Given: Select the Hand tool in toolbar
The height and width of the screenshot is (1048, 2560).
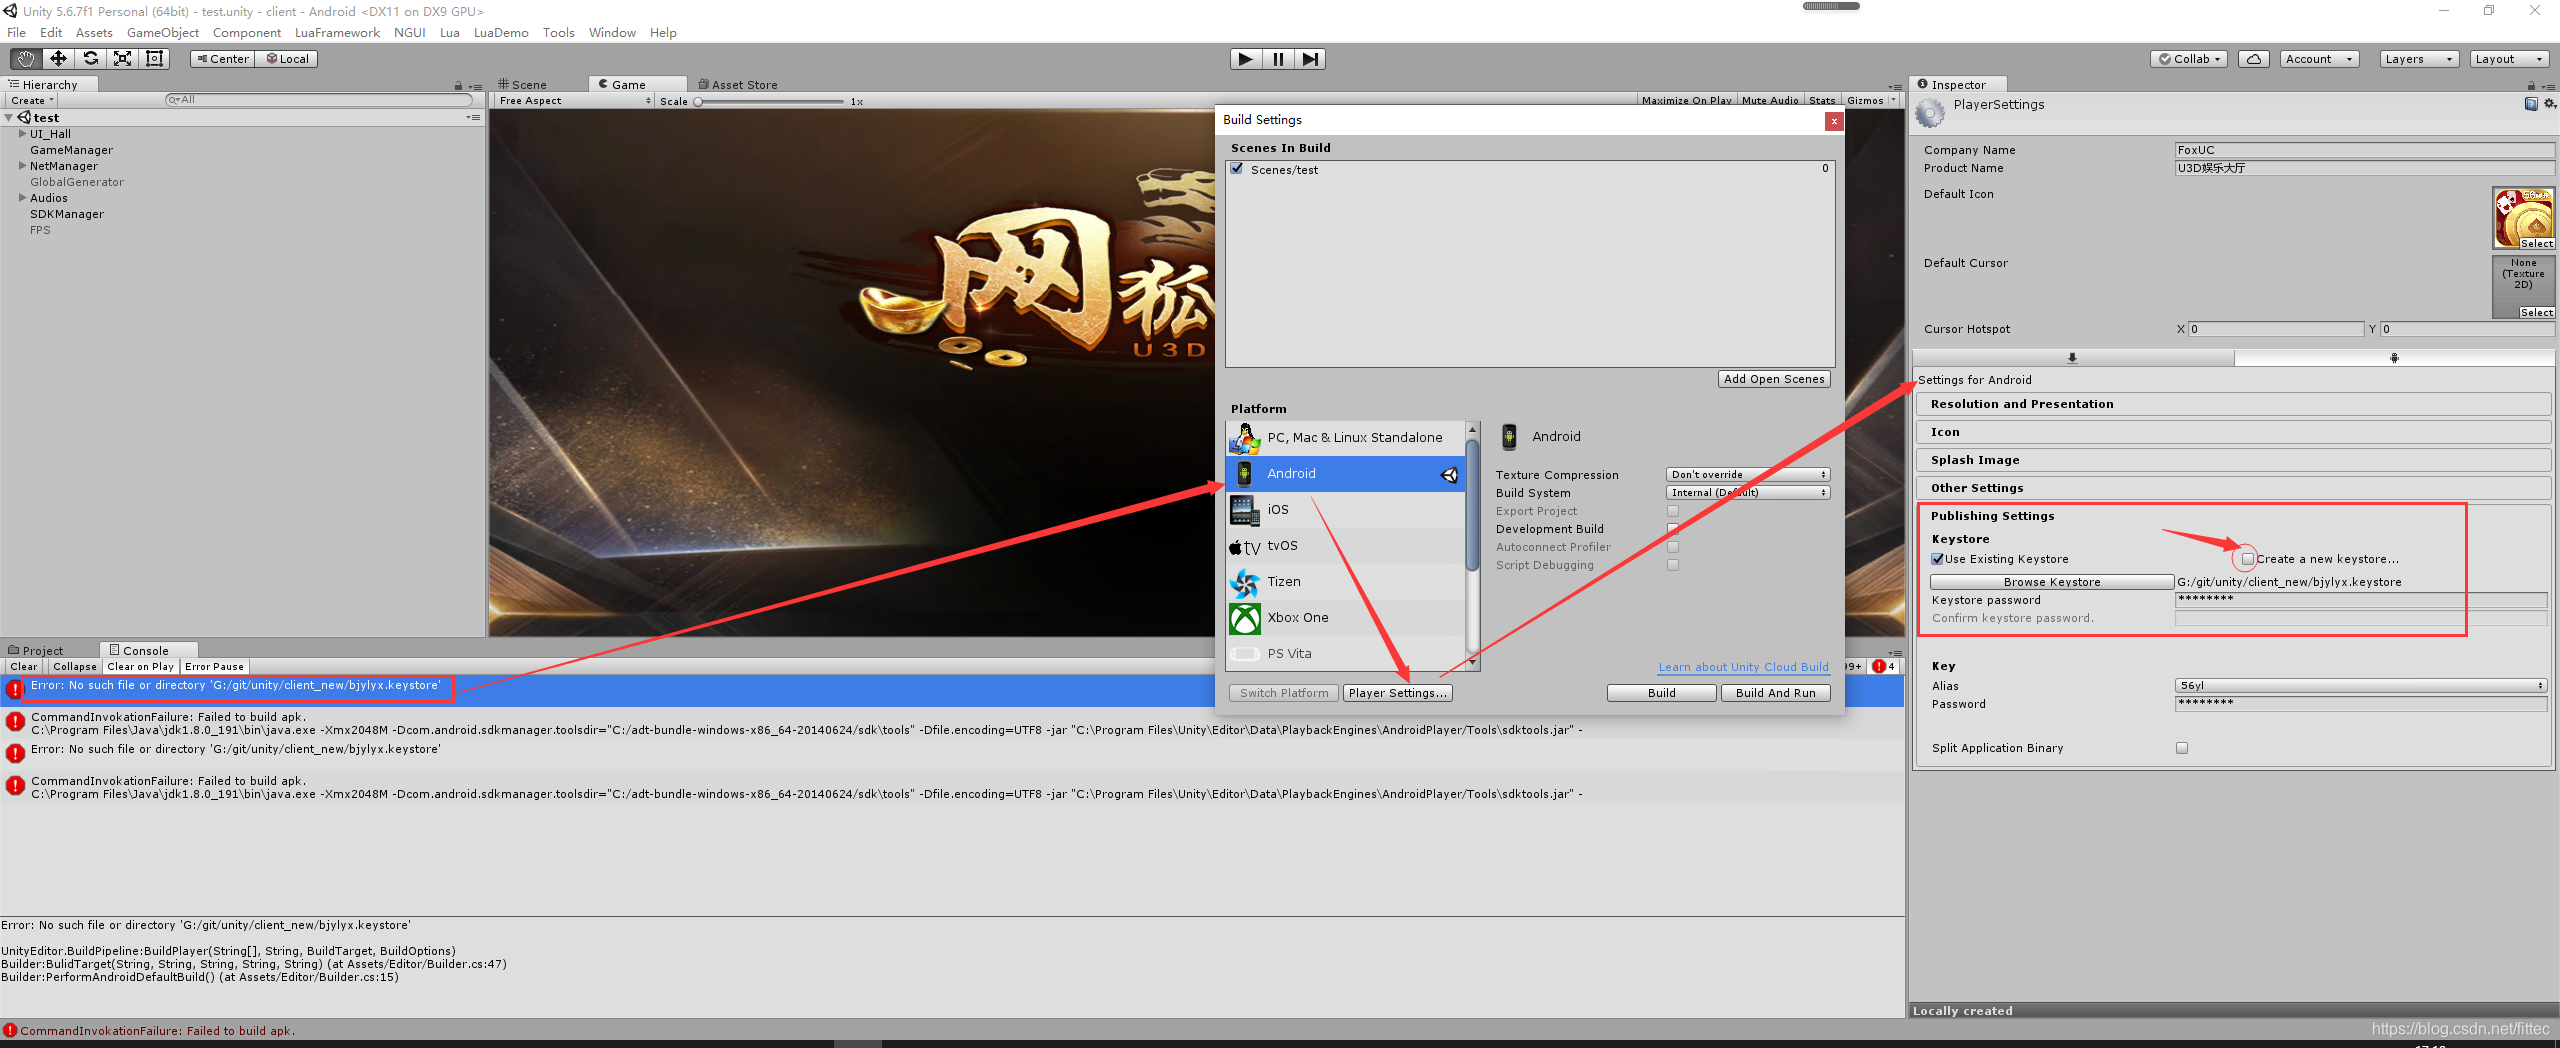Looking at the screenshot, I should [26, 59].
